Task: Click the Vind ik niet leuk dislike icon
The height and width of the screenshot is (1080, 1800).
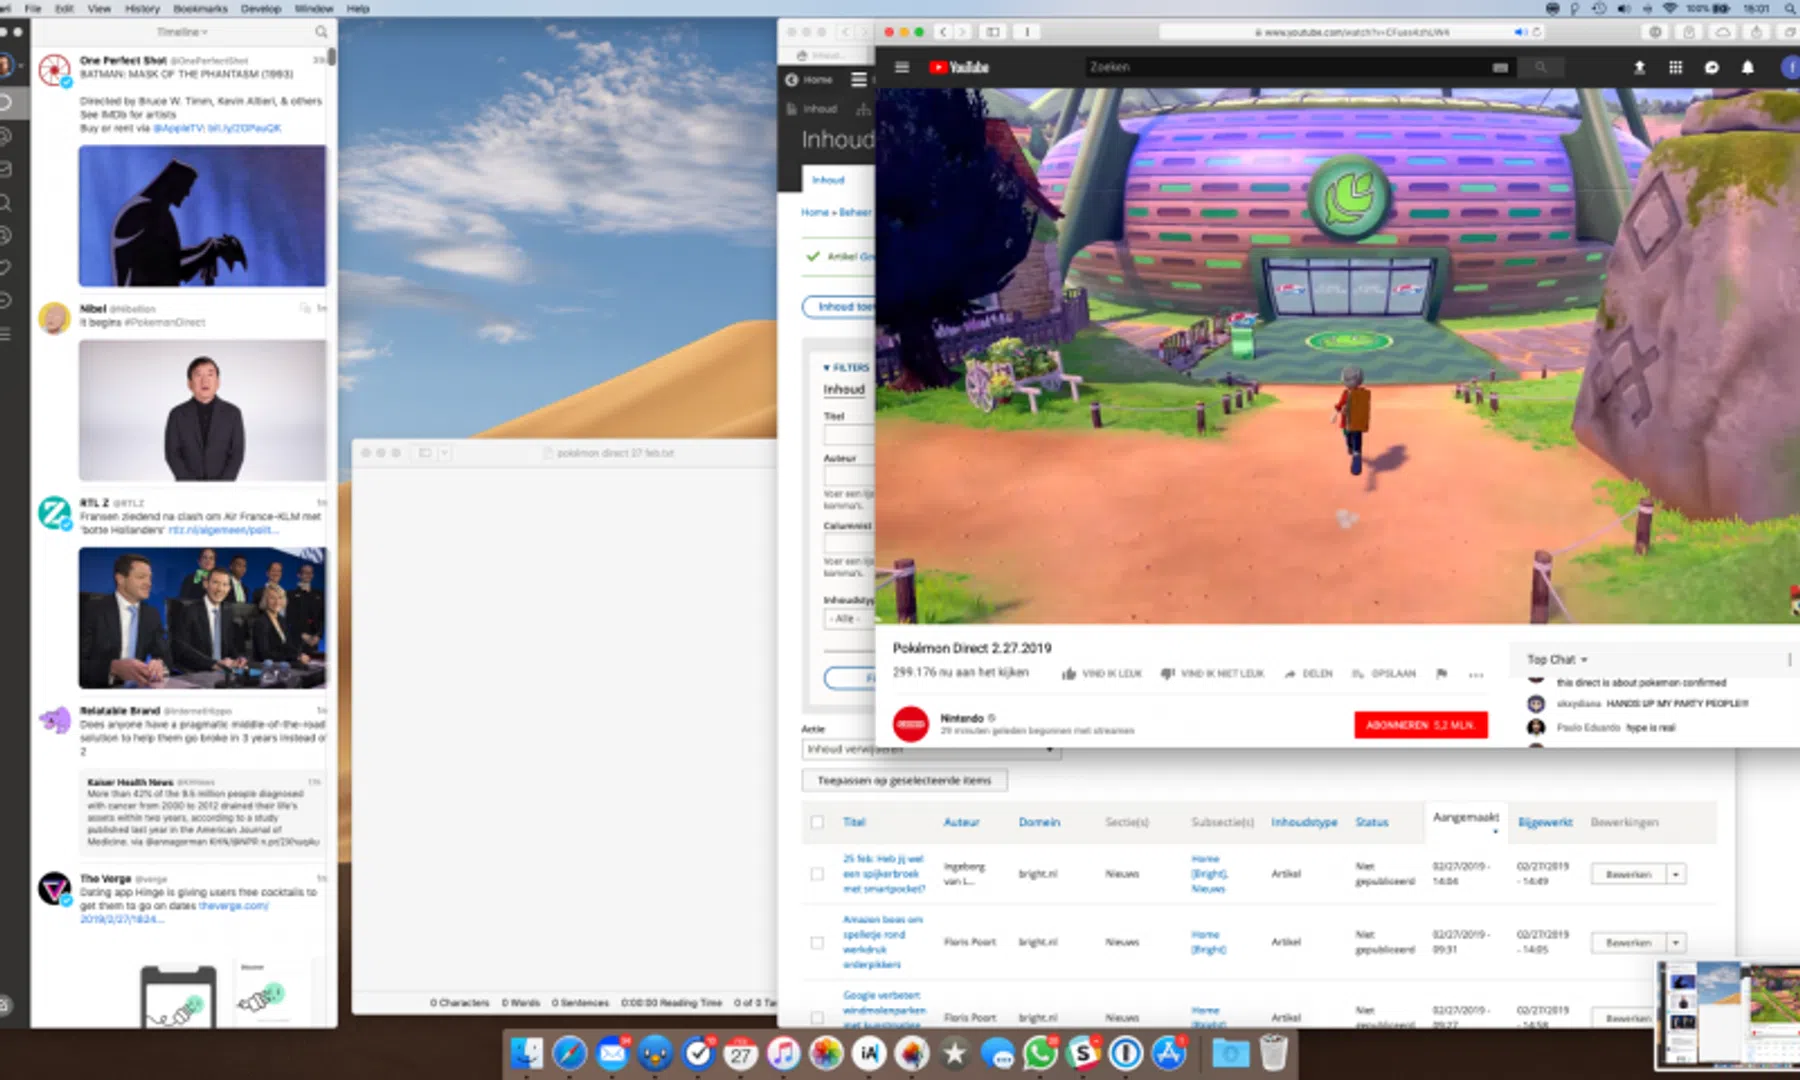Action: [1168, 673]
